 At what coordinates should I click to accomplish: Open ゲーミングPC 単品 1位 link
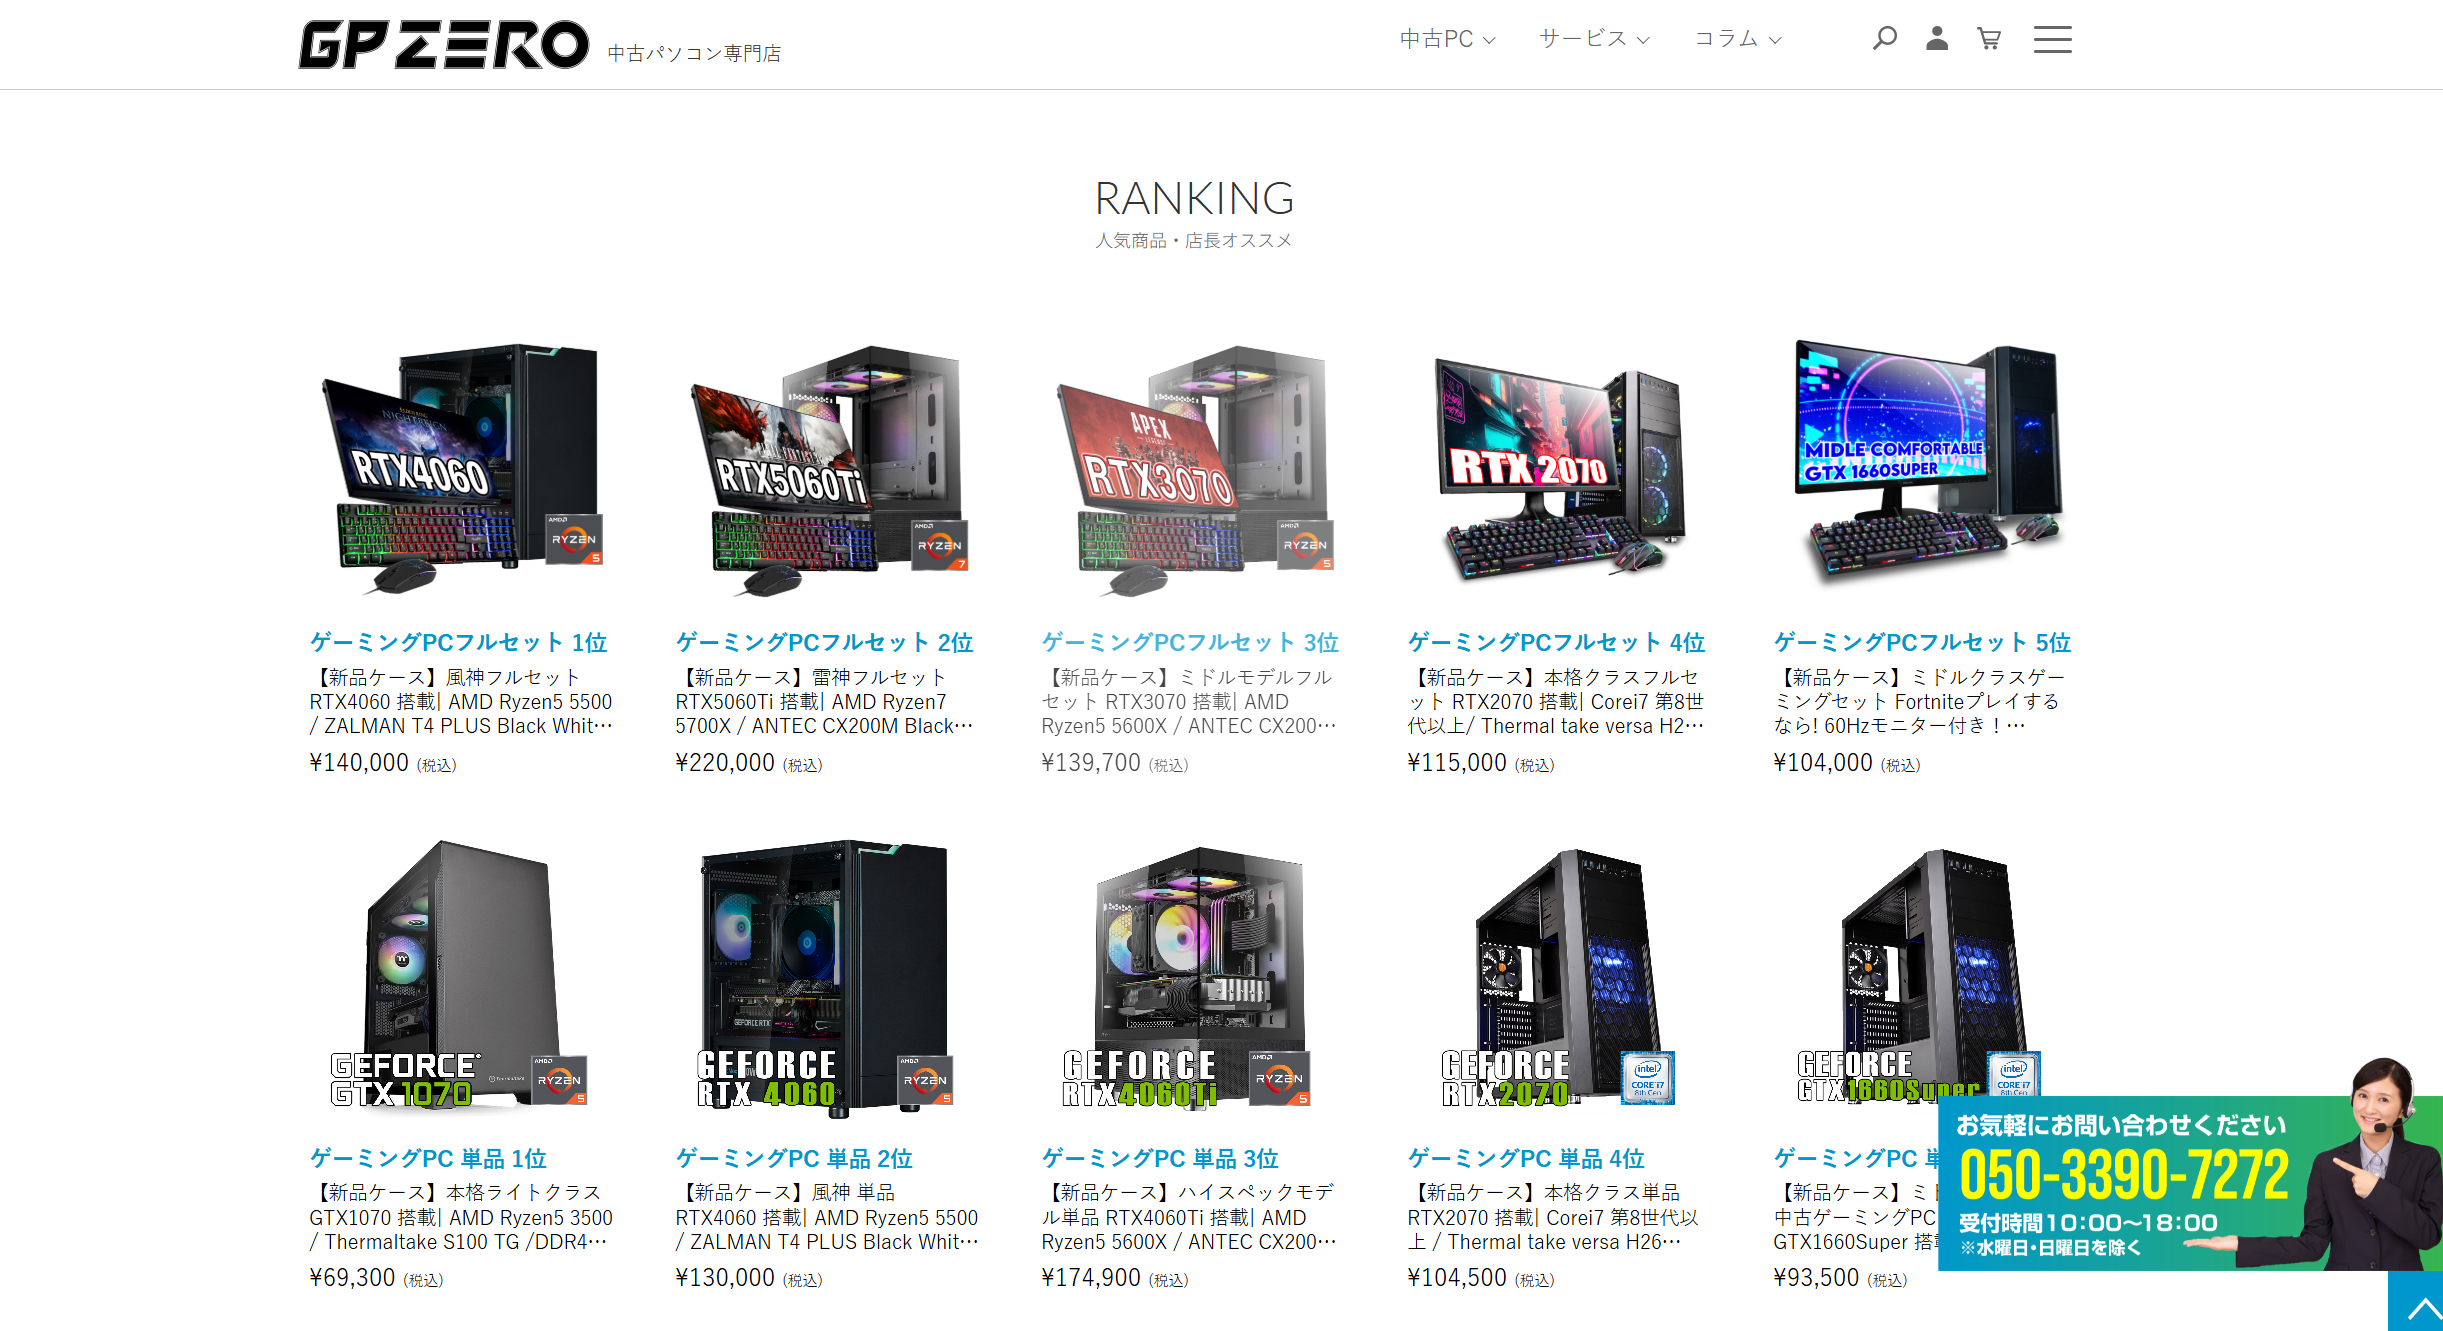(428, 1158)
